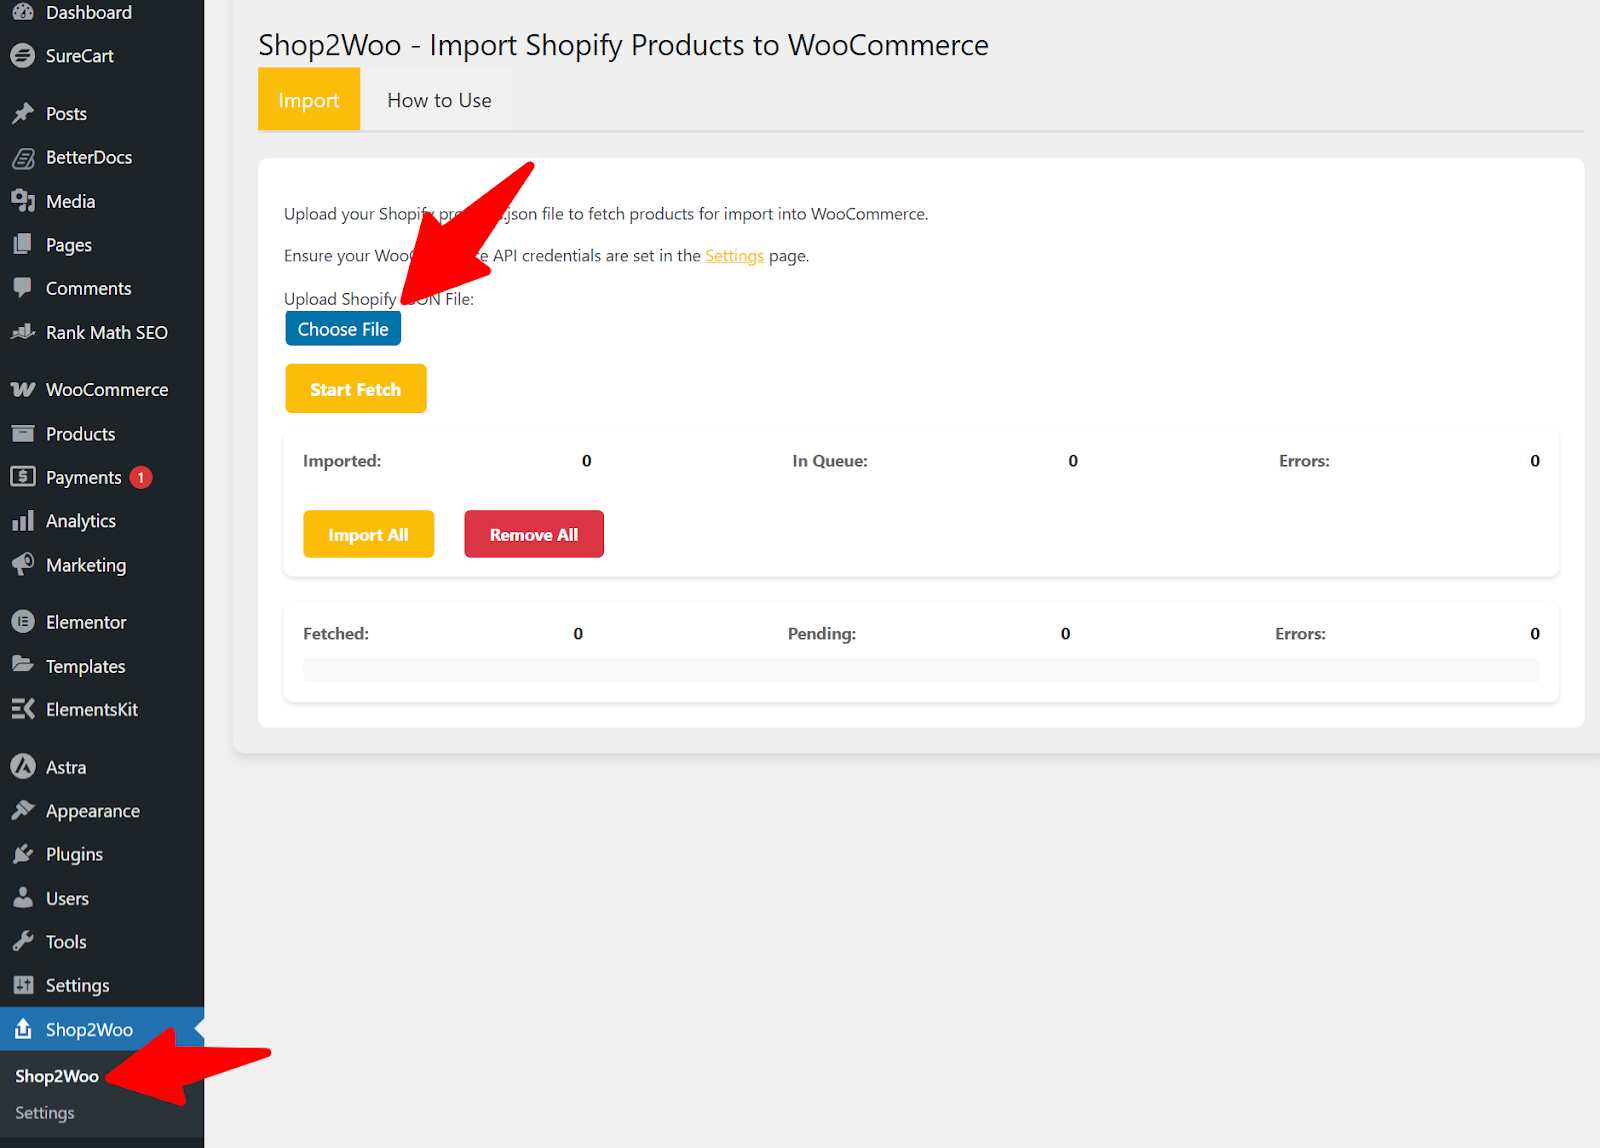
Task: Click the BetterDocs icon in sidebar
Action: [22, 157]
